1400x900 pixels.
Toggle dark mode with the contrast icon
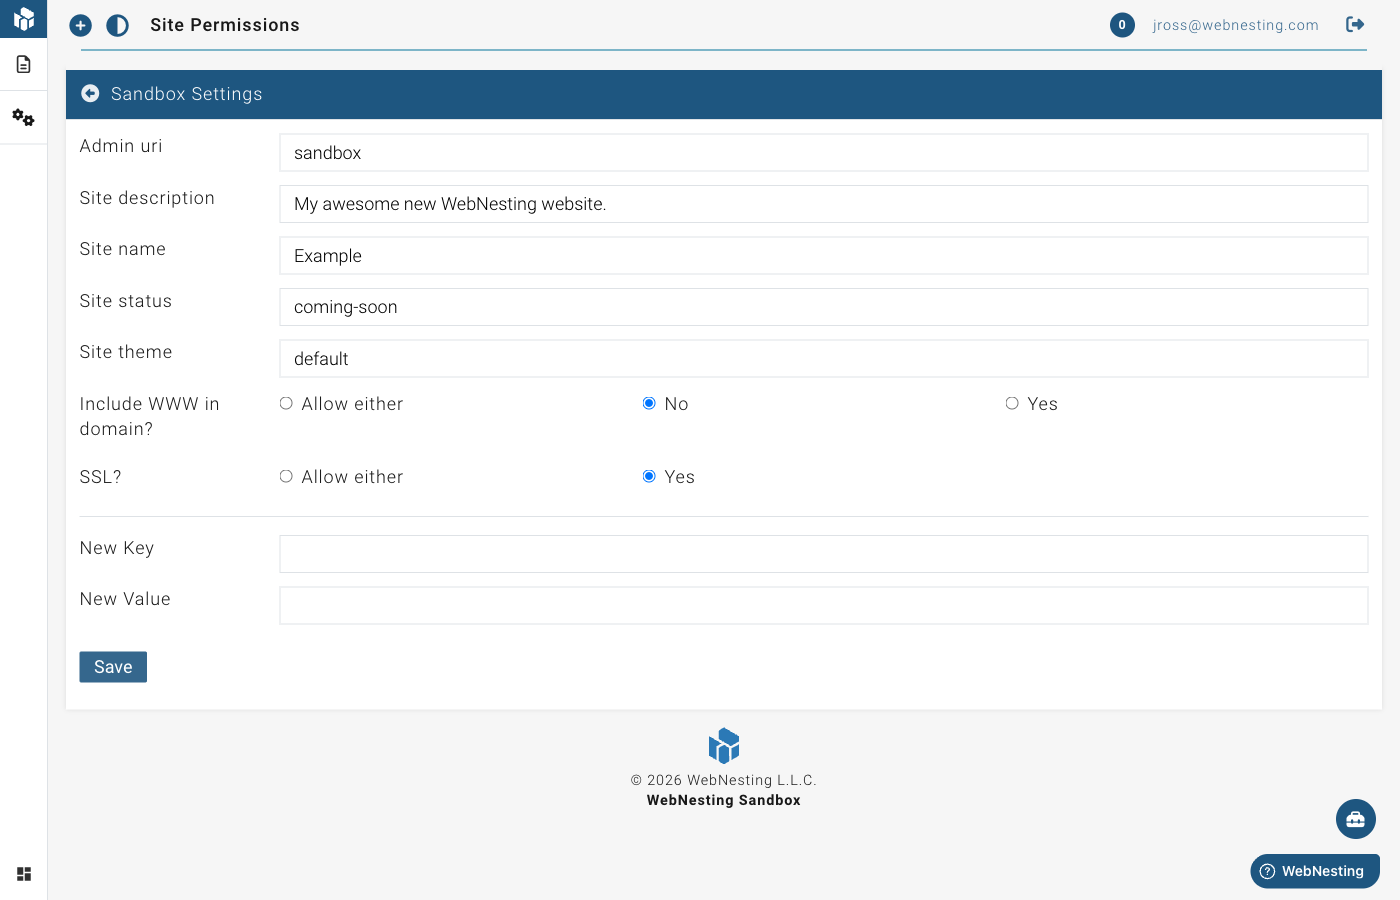click(x=117, y=25)
